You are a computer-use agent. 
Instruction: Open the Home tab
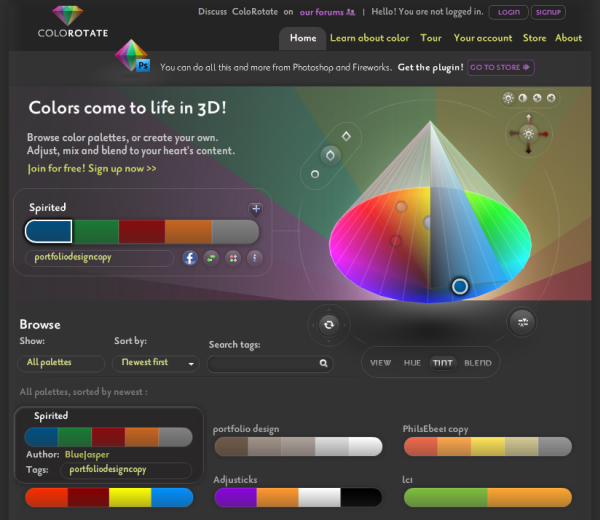303,38
